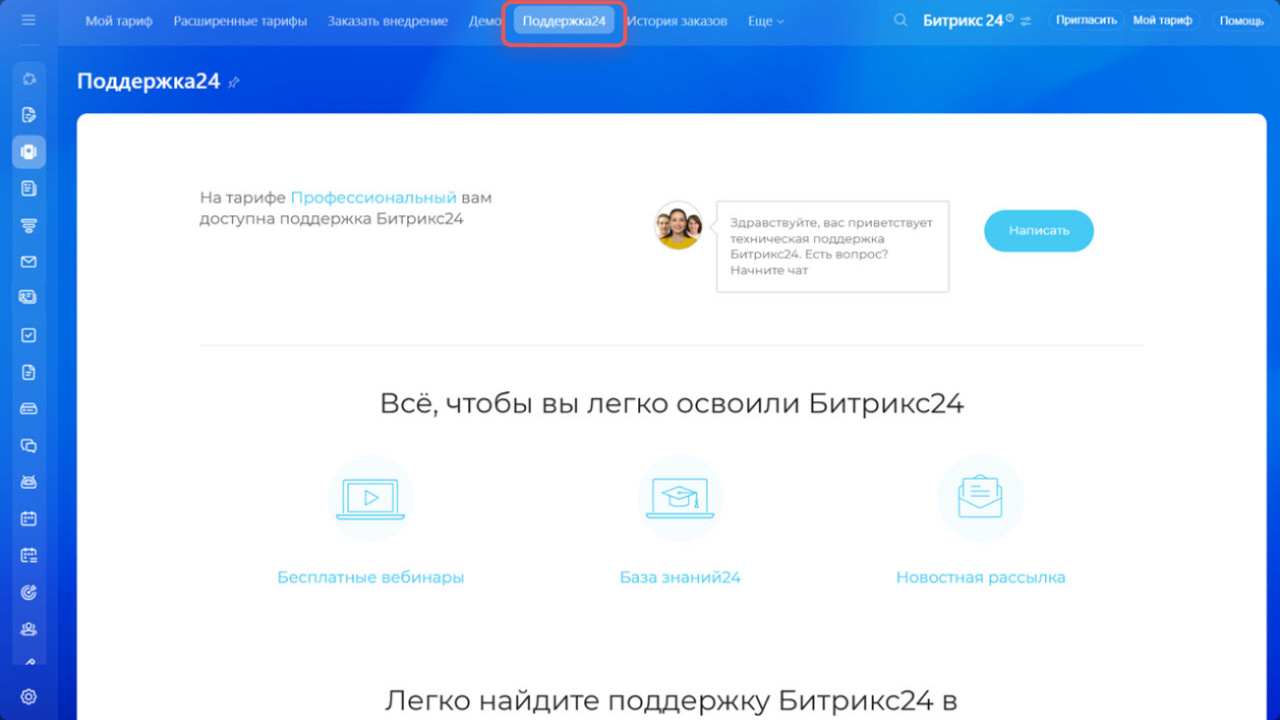Click the Мой тариф button near Помощь

coord(1162,20)
